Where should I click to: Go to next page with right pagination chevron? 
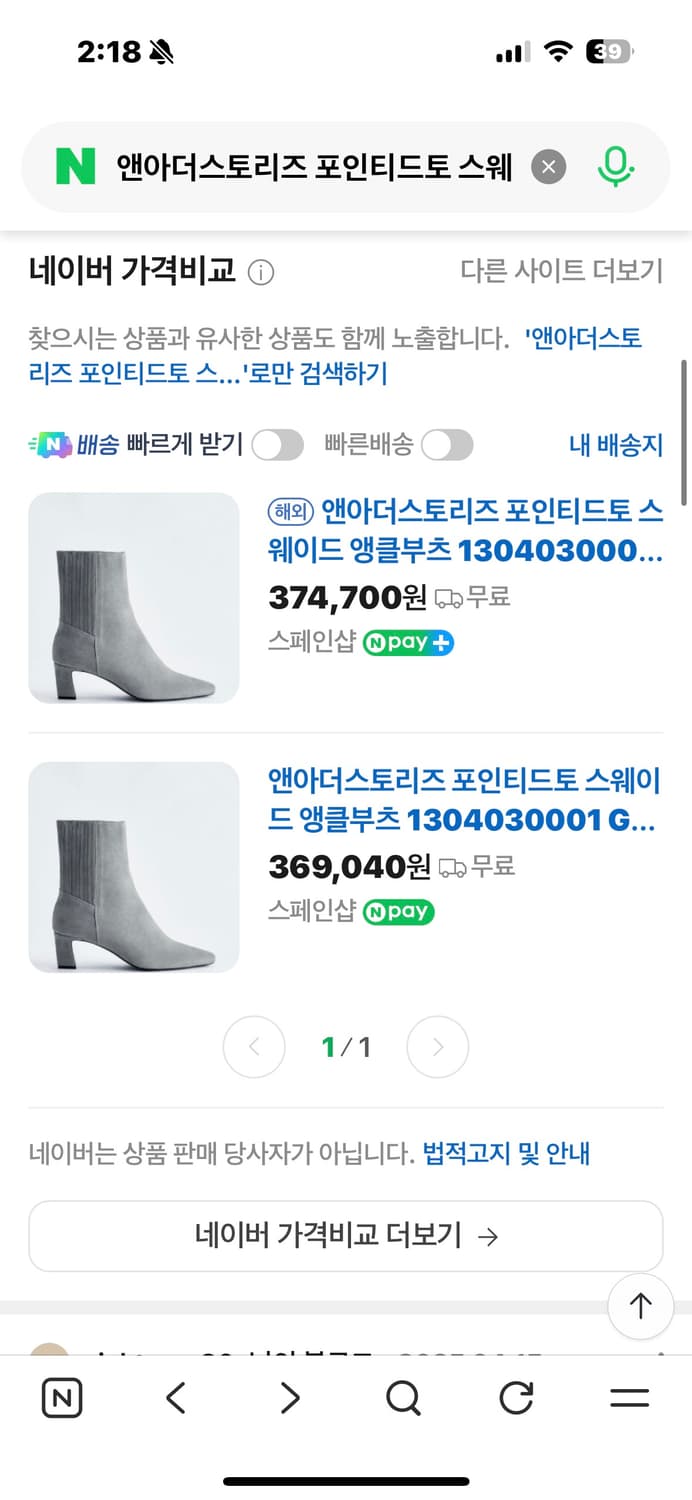pyautogui.click(x=437, y=1046)
